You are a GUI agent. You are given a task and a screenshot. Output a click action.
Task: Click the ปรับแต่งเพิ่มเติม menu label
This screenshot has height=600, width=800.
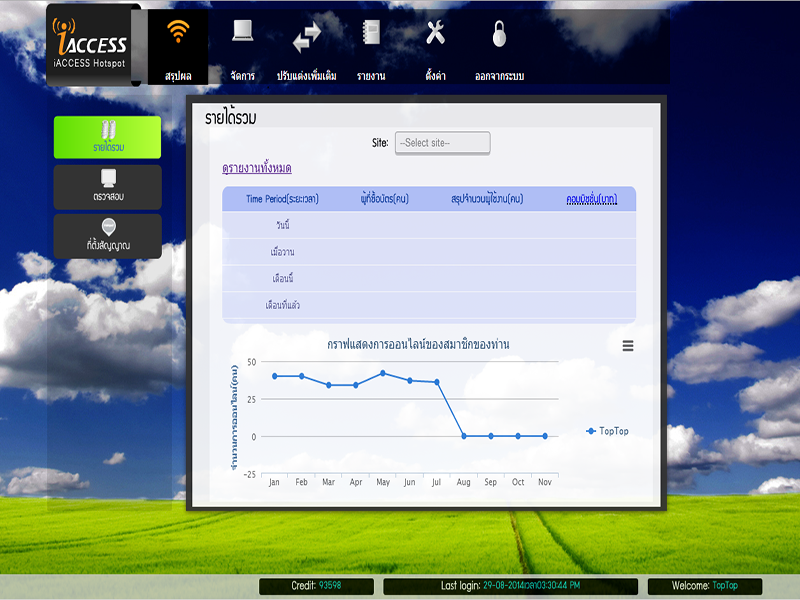[x=307, y=76]
